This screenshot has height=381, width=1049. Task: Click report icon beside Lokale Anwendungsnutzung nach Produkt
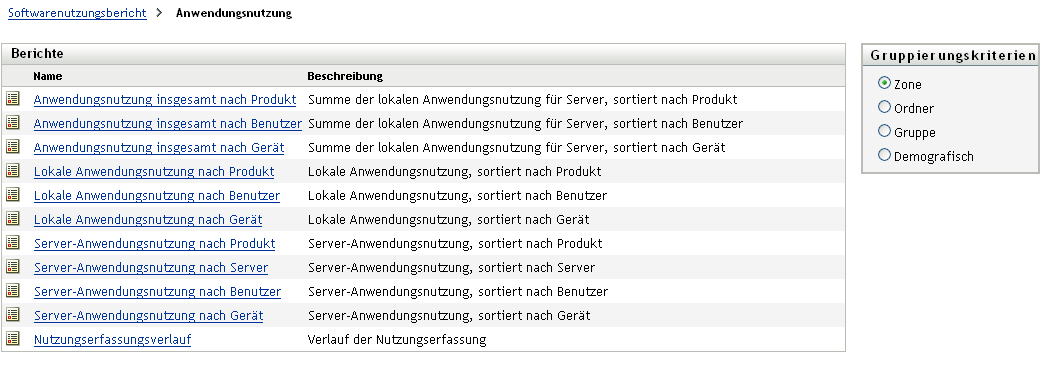click(x=13, y=171)
